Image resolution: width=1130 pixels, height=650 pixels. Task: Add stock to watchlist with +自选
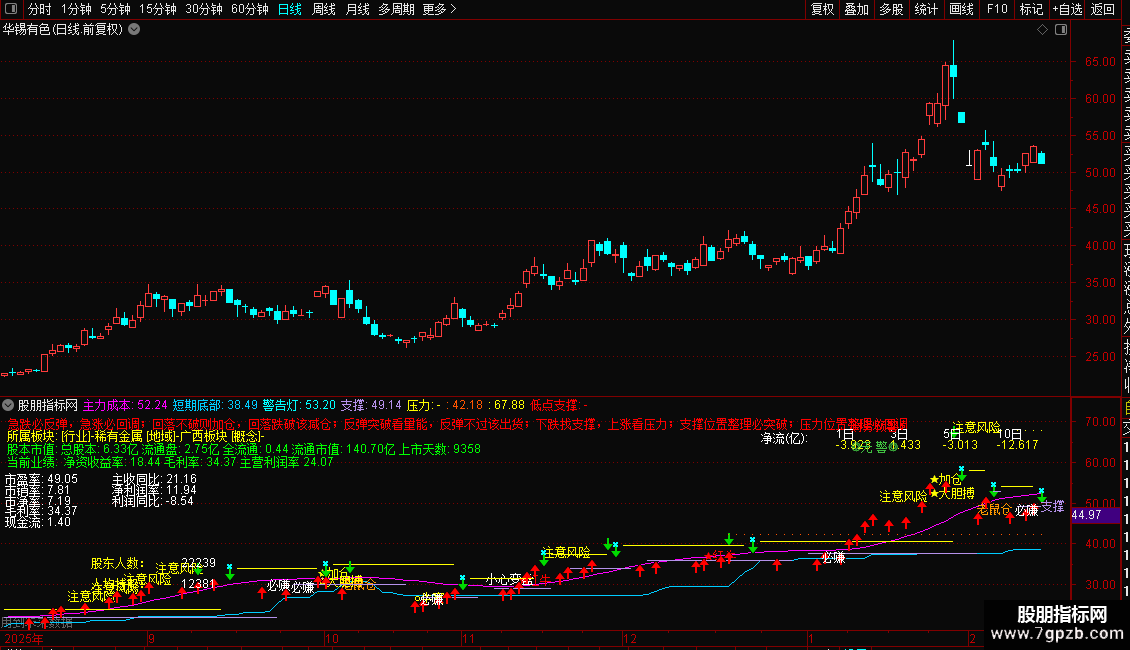[1067, 9]
